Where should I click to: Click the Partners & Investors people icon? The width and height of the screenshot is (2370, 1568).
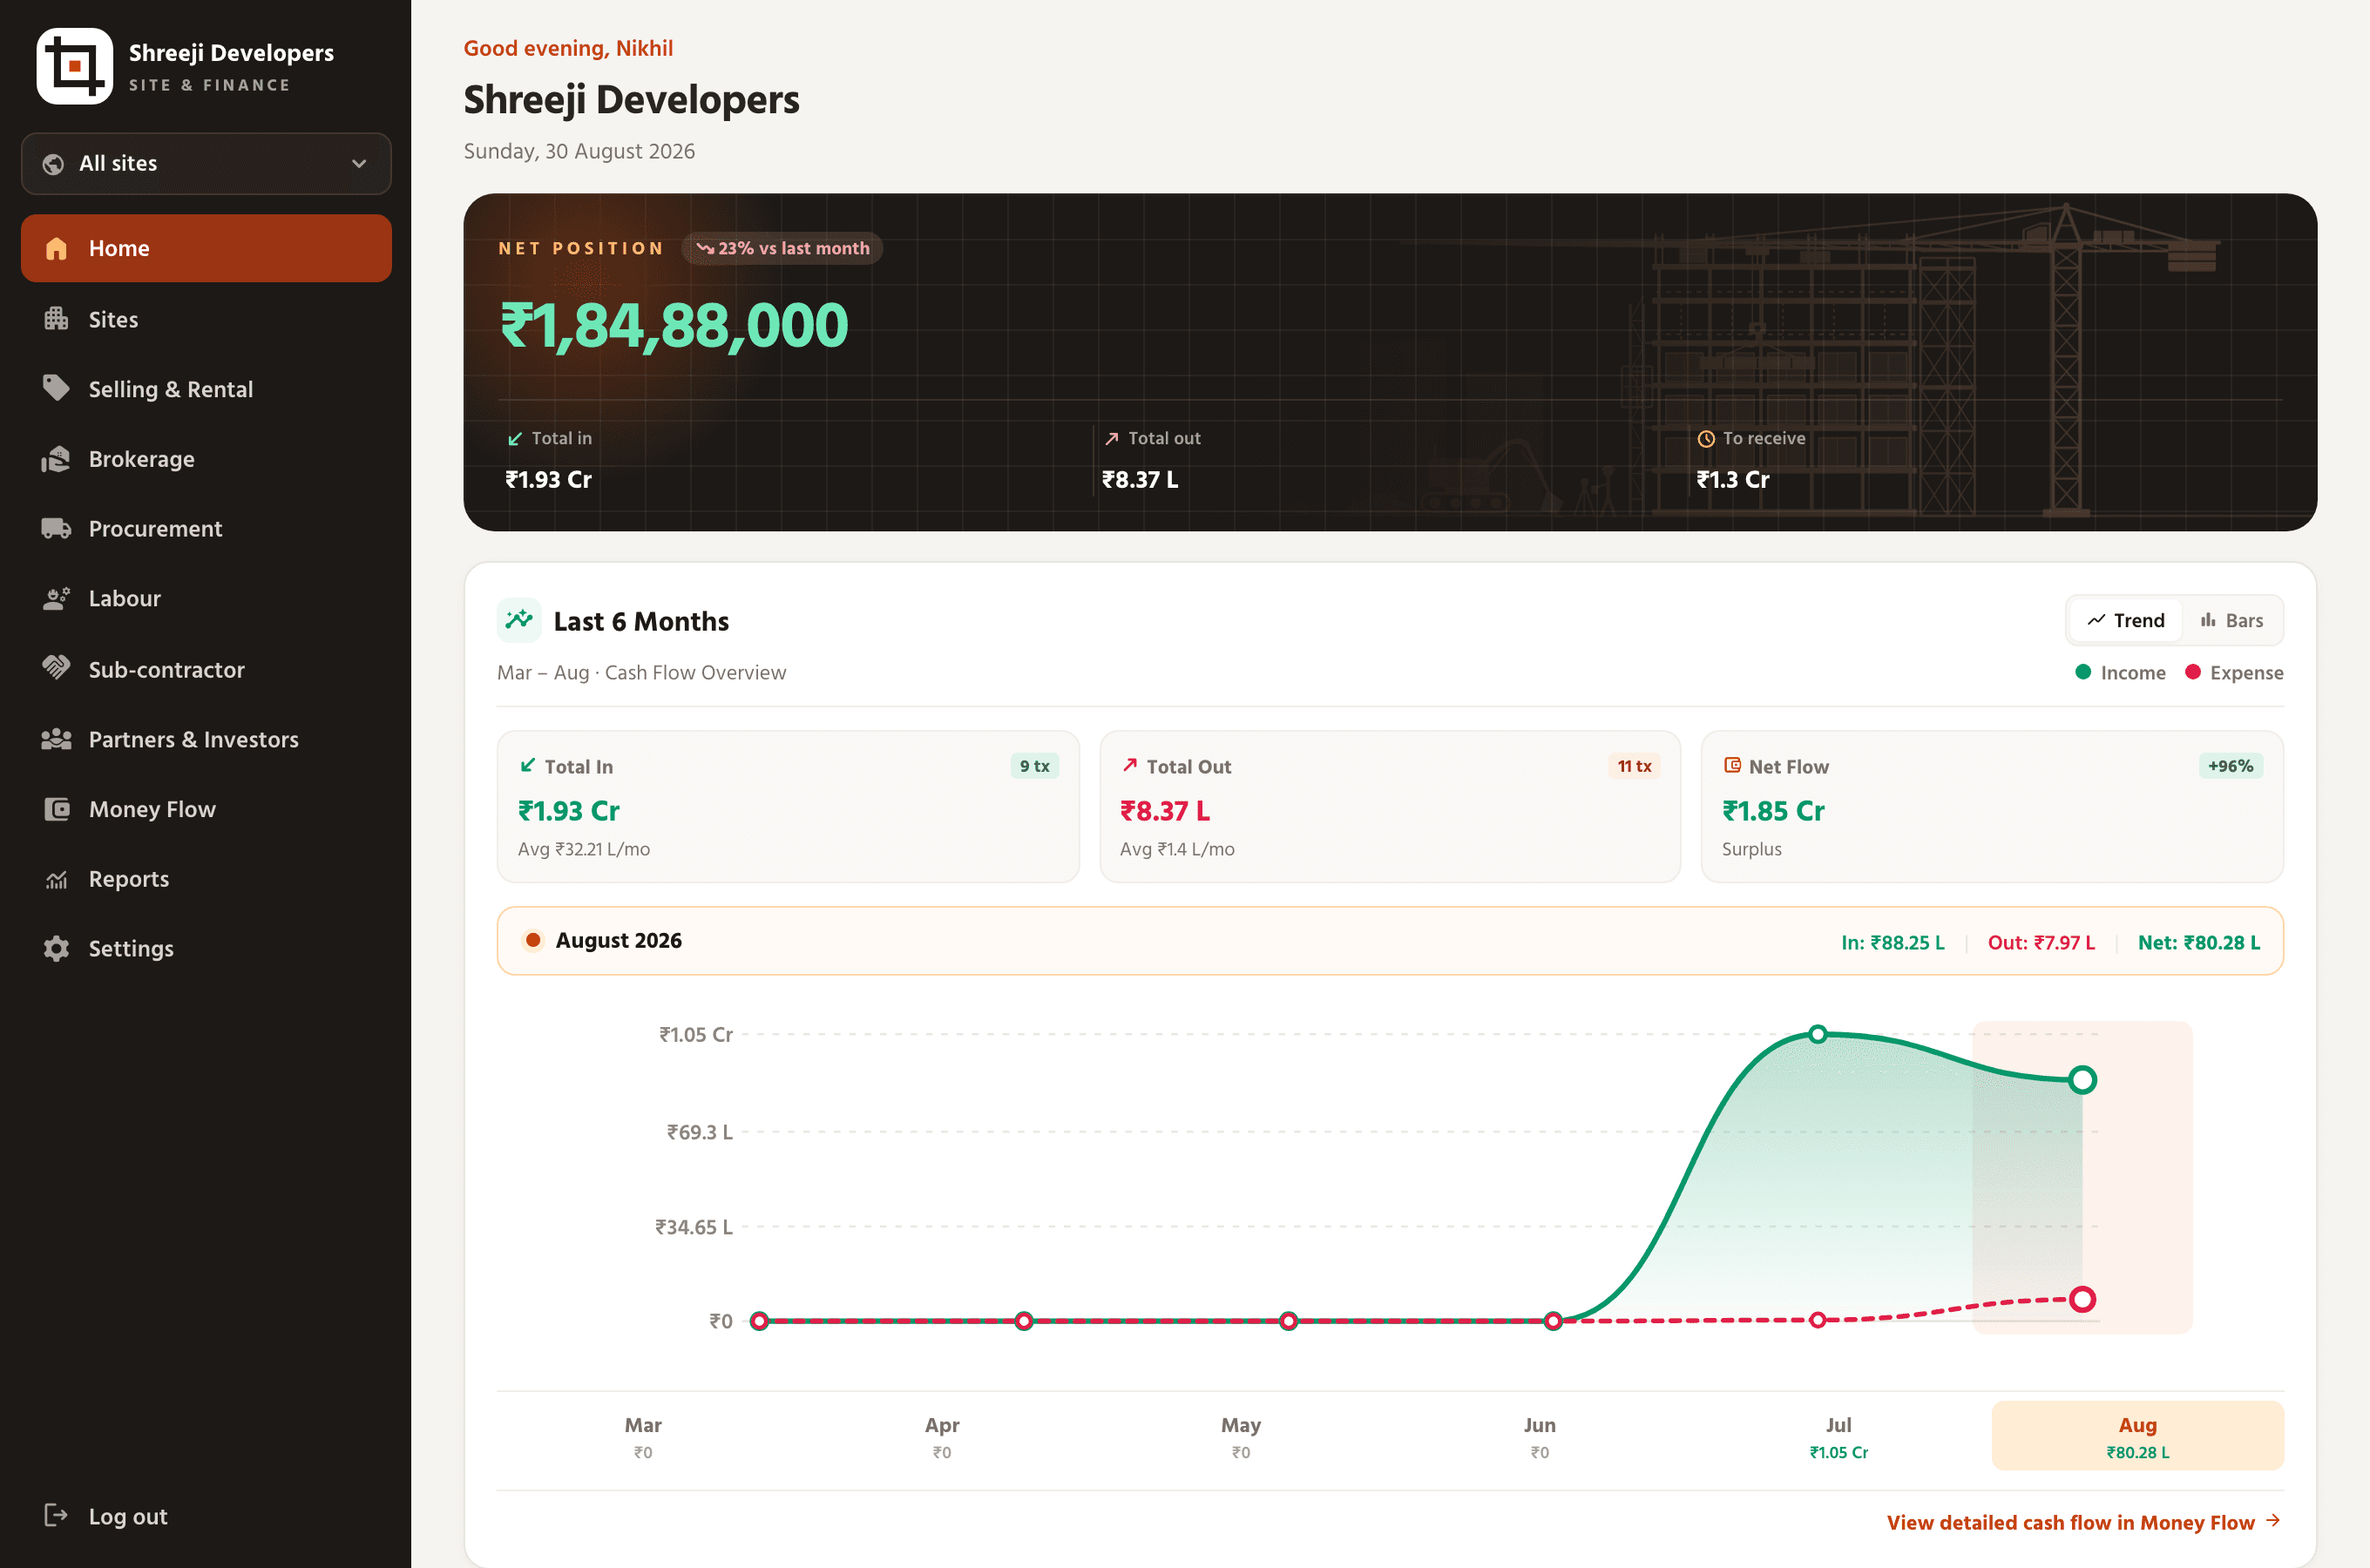tap(57, 739)
